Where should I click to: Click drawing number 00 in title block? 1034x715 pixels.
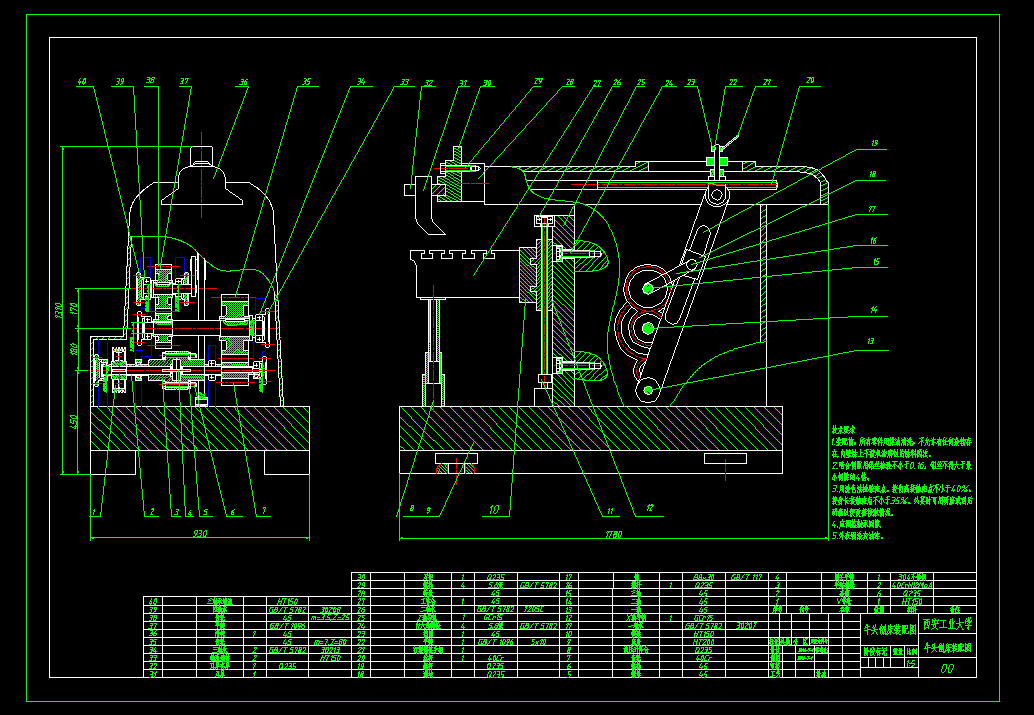coord(947,668)
